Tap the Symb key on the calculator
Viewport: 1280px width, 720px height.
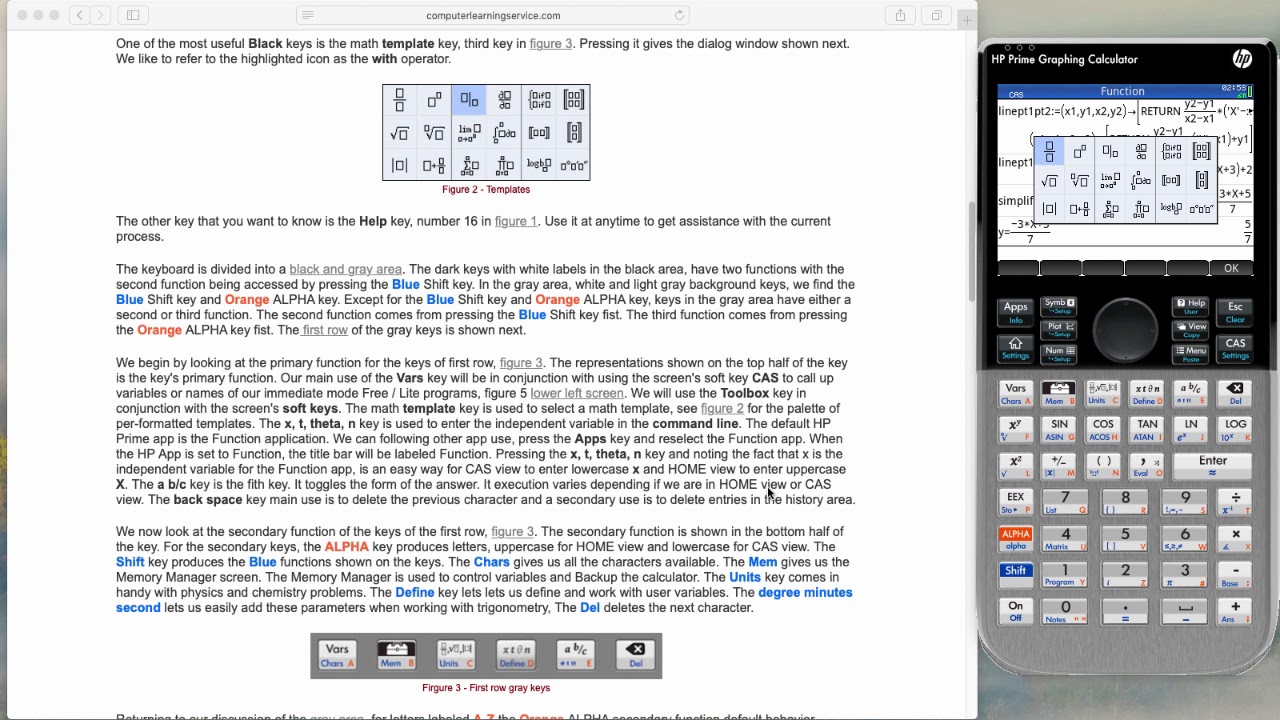(1059, 307)
